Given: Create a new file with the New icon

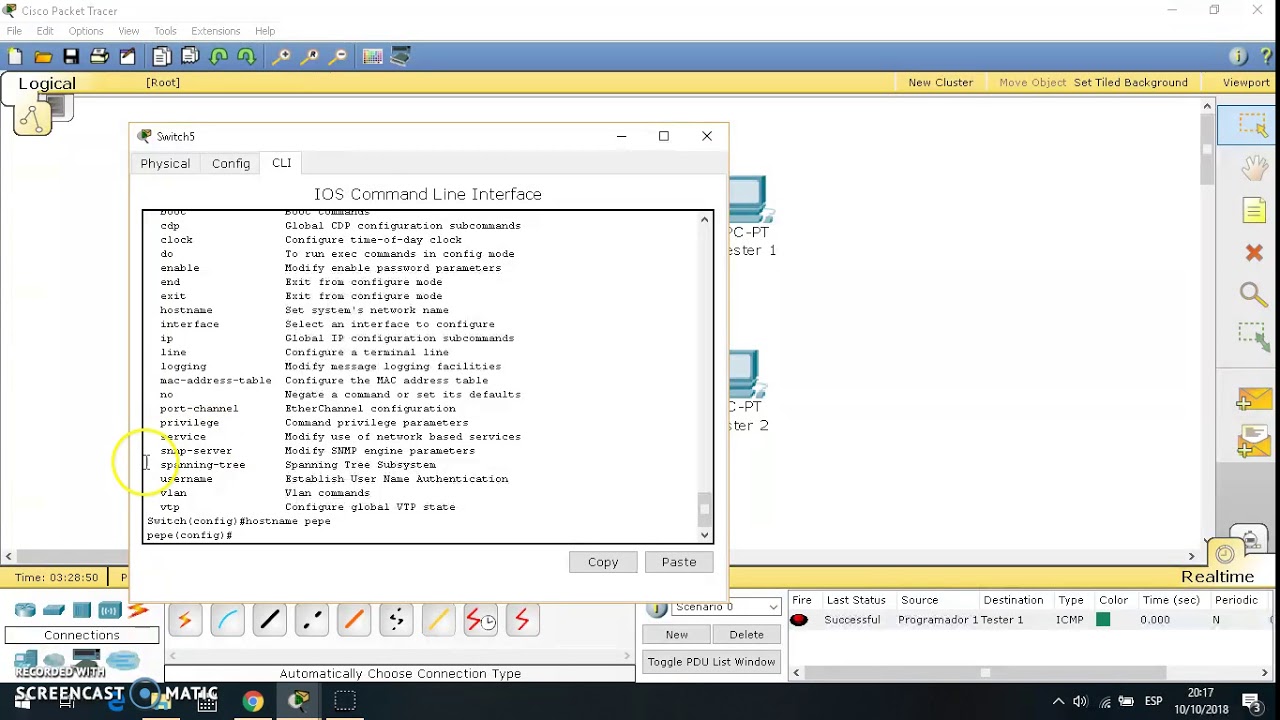Looking at the screenshot, I should click(16, 57).
